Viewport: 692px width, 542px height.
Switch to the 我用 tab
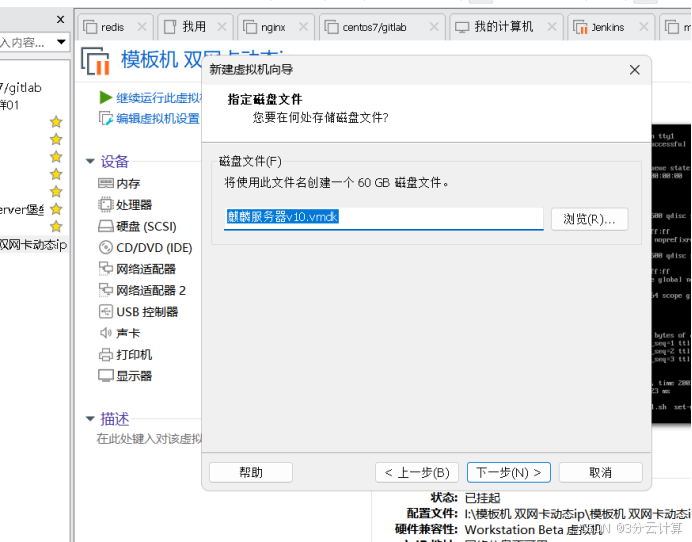click(194, 27)
